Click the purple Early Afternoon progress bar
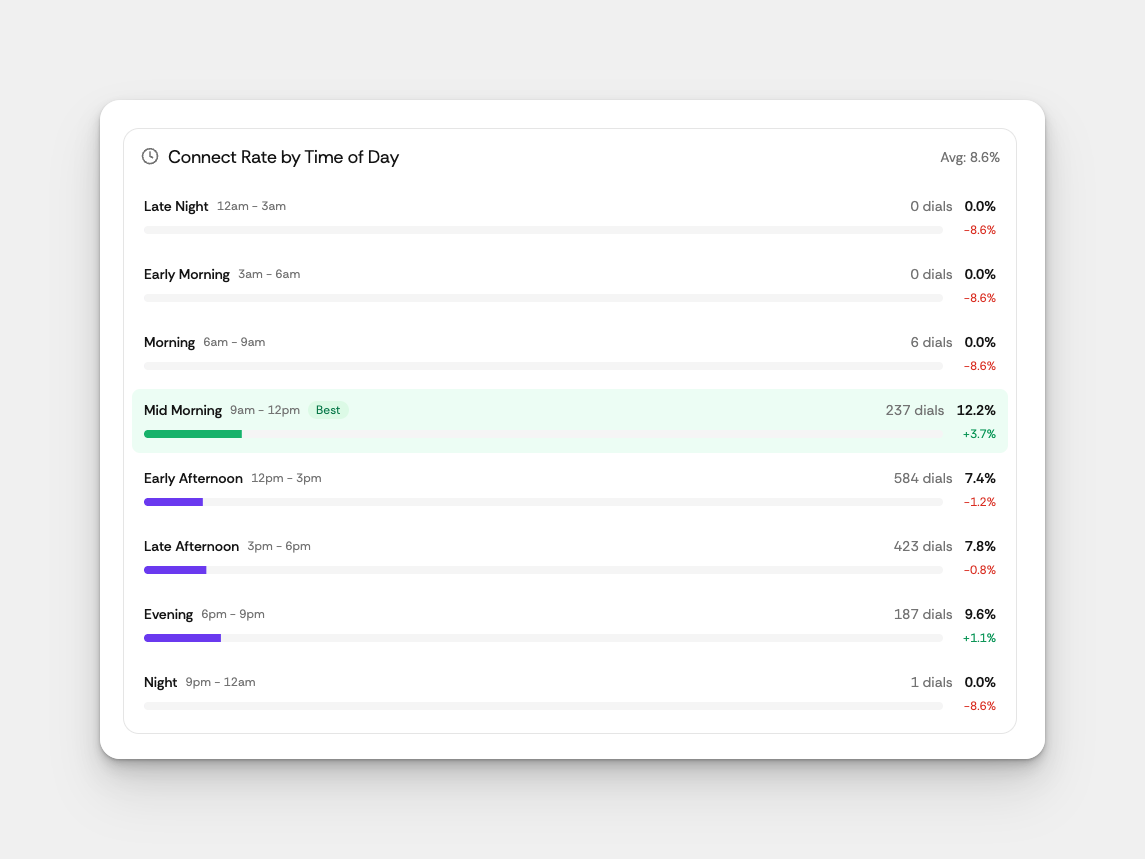Image resolution: width=1145 pixels, height=859 pixels. 174,502
